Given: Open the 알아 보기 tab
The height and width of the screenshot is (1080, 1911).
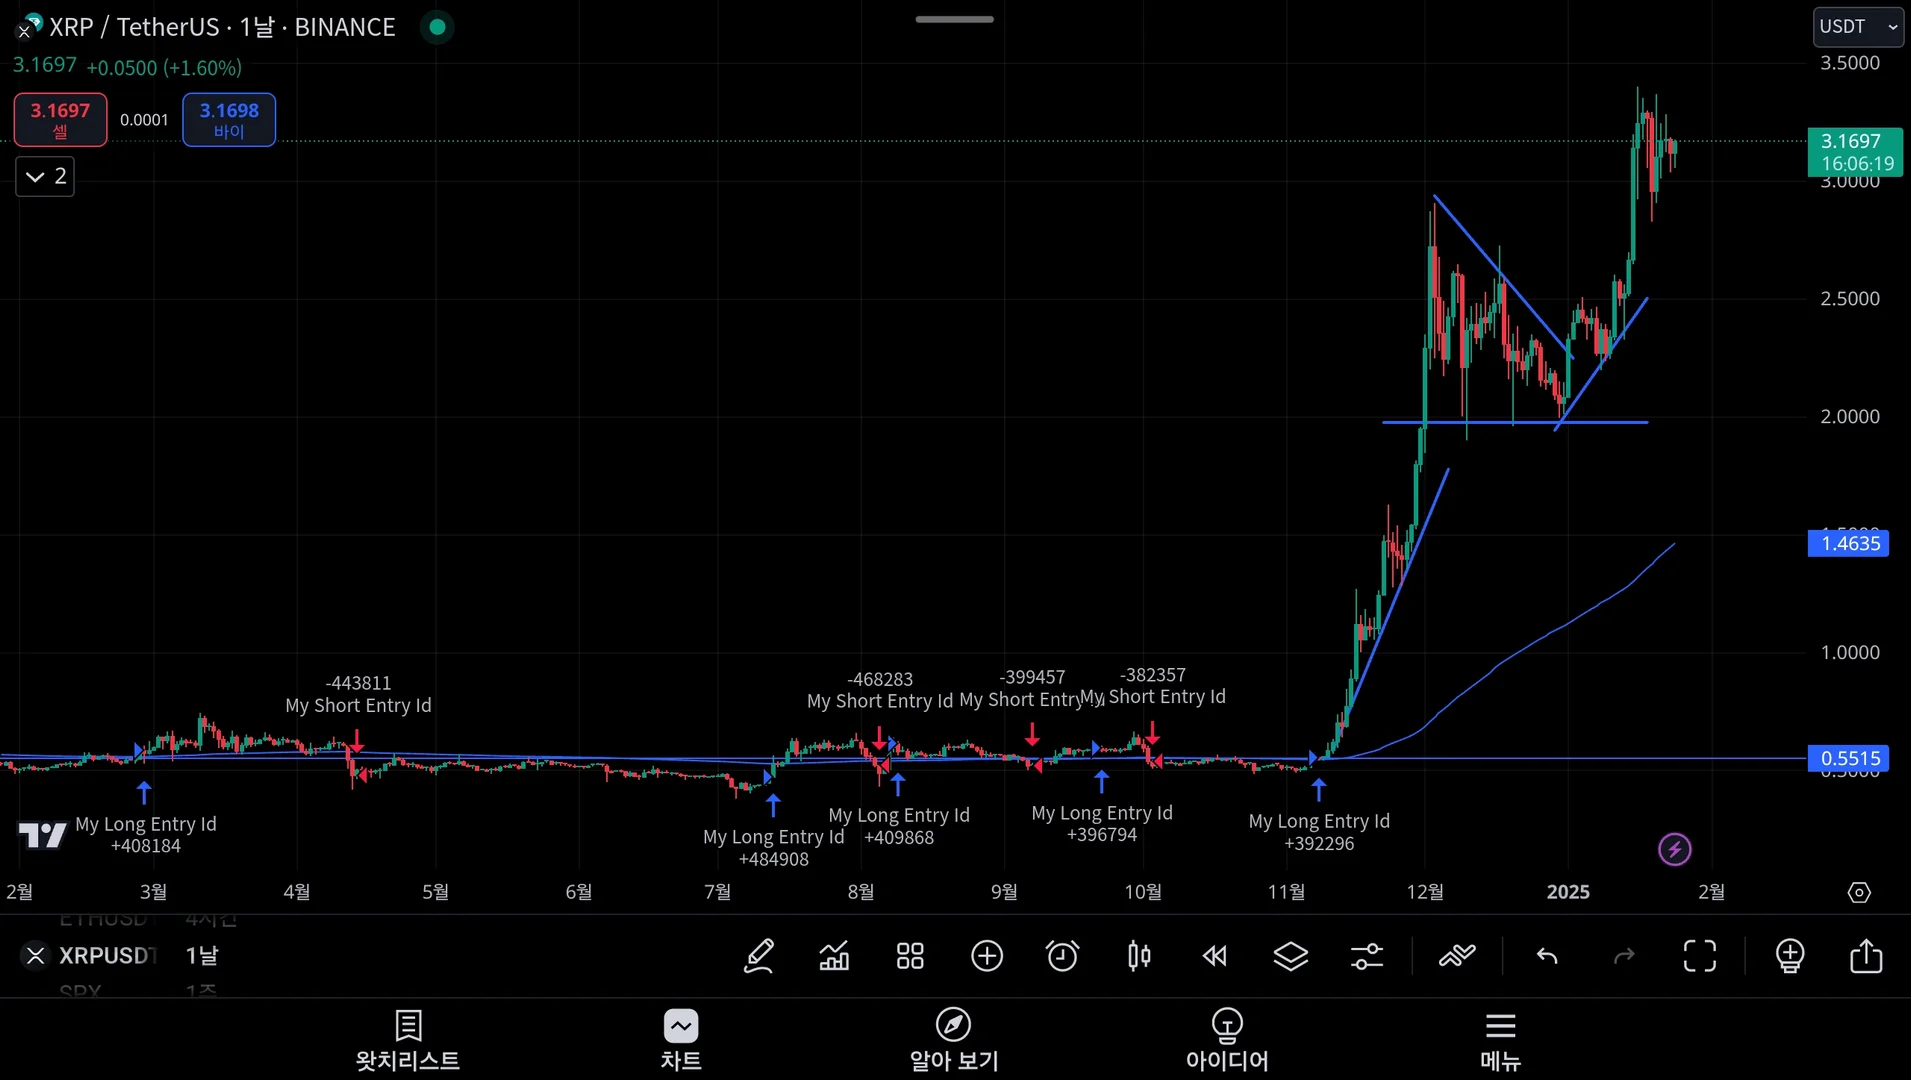Looking at the screenshot, I should 954,1040.
